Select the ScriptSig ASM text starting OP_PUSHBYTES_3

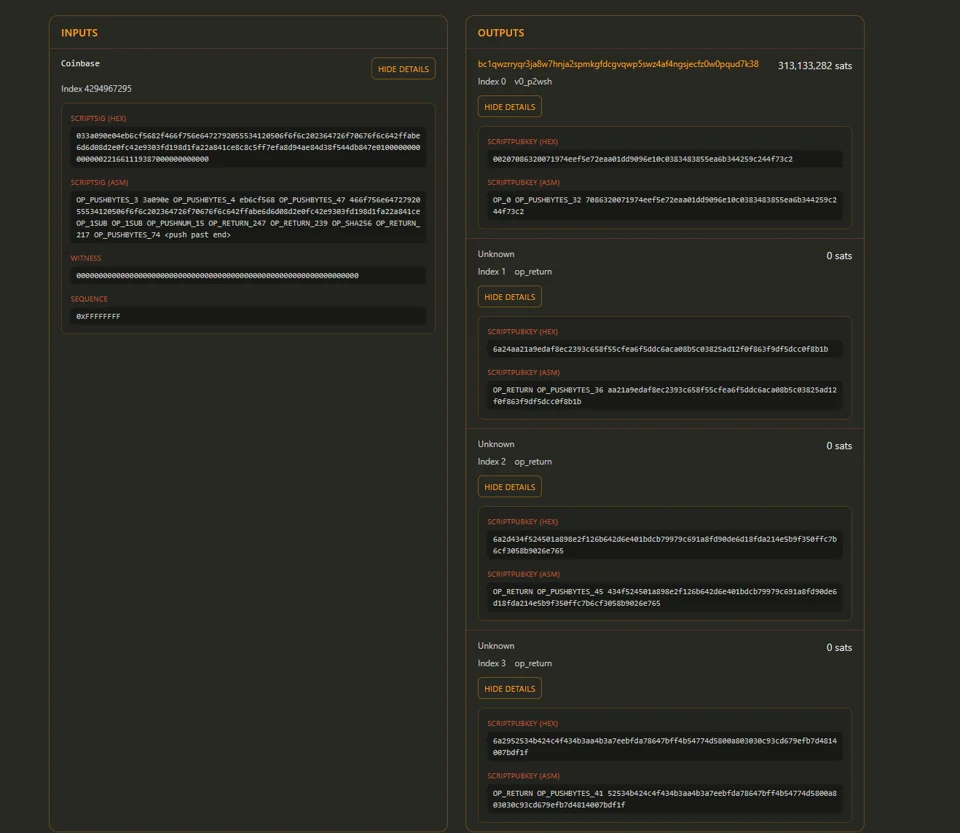pos(248,217)
